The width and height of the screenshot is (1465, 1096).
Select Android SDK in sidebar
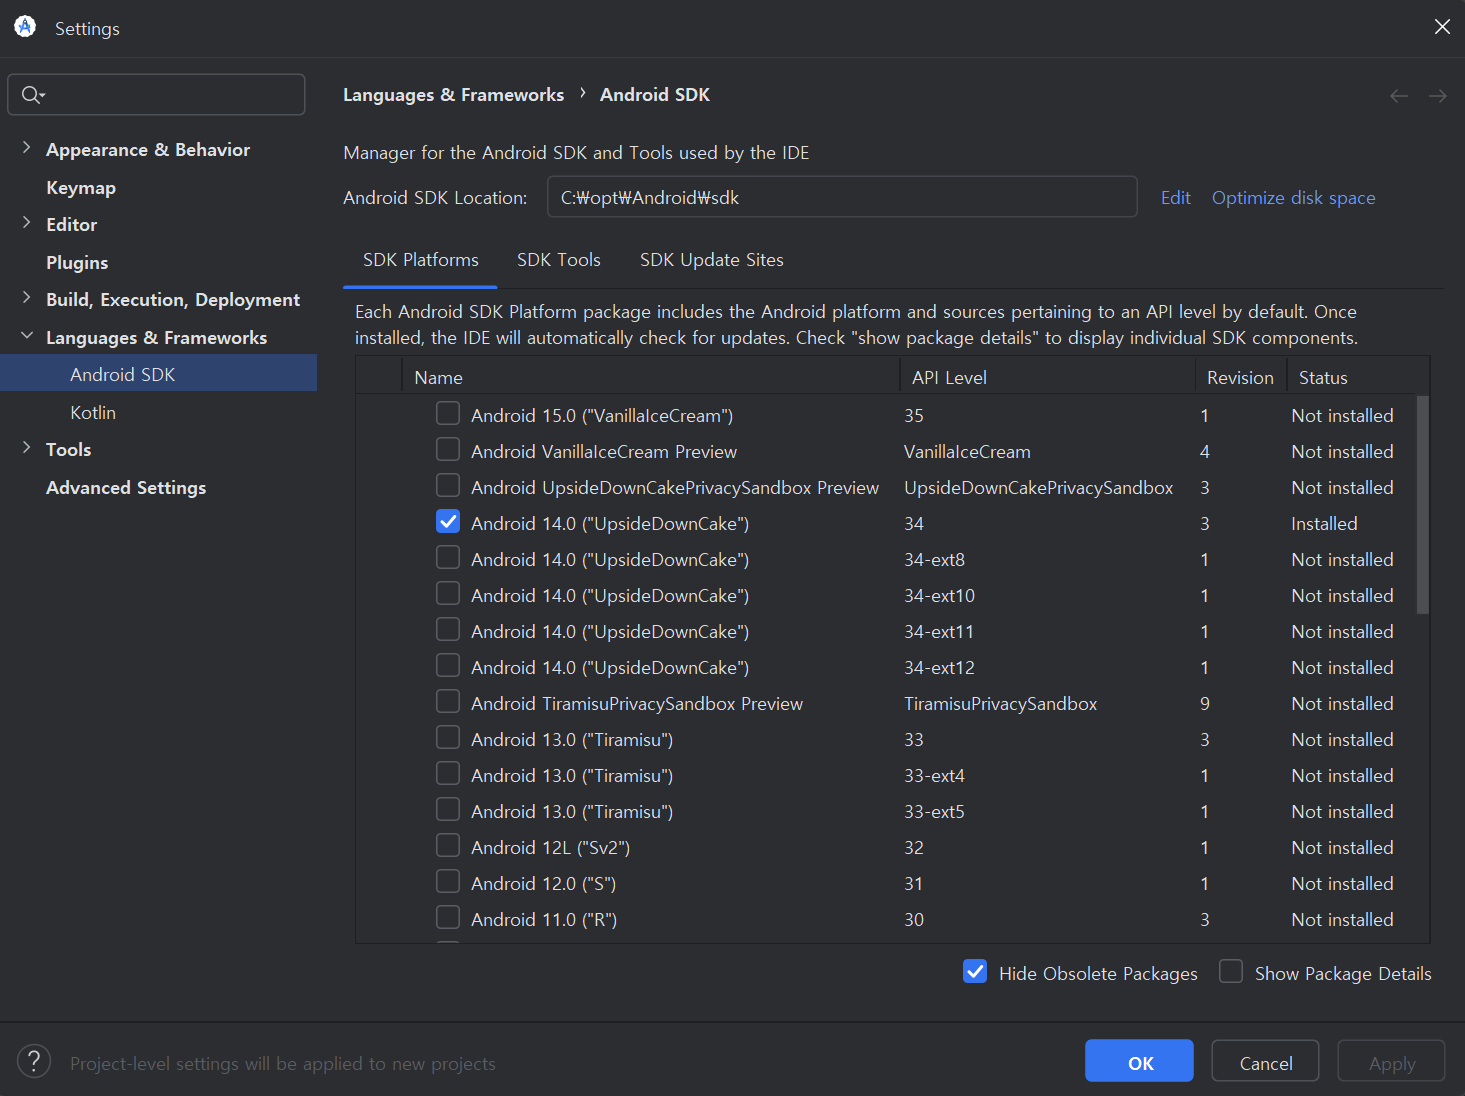159,373
